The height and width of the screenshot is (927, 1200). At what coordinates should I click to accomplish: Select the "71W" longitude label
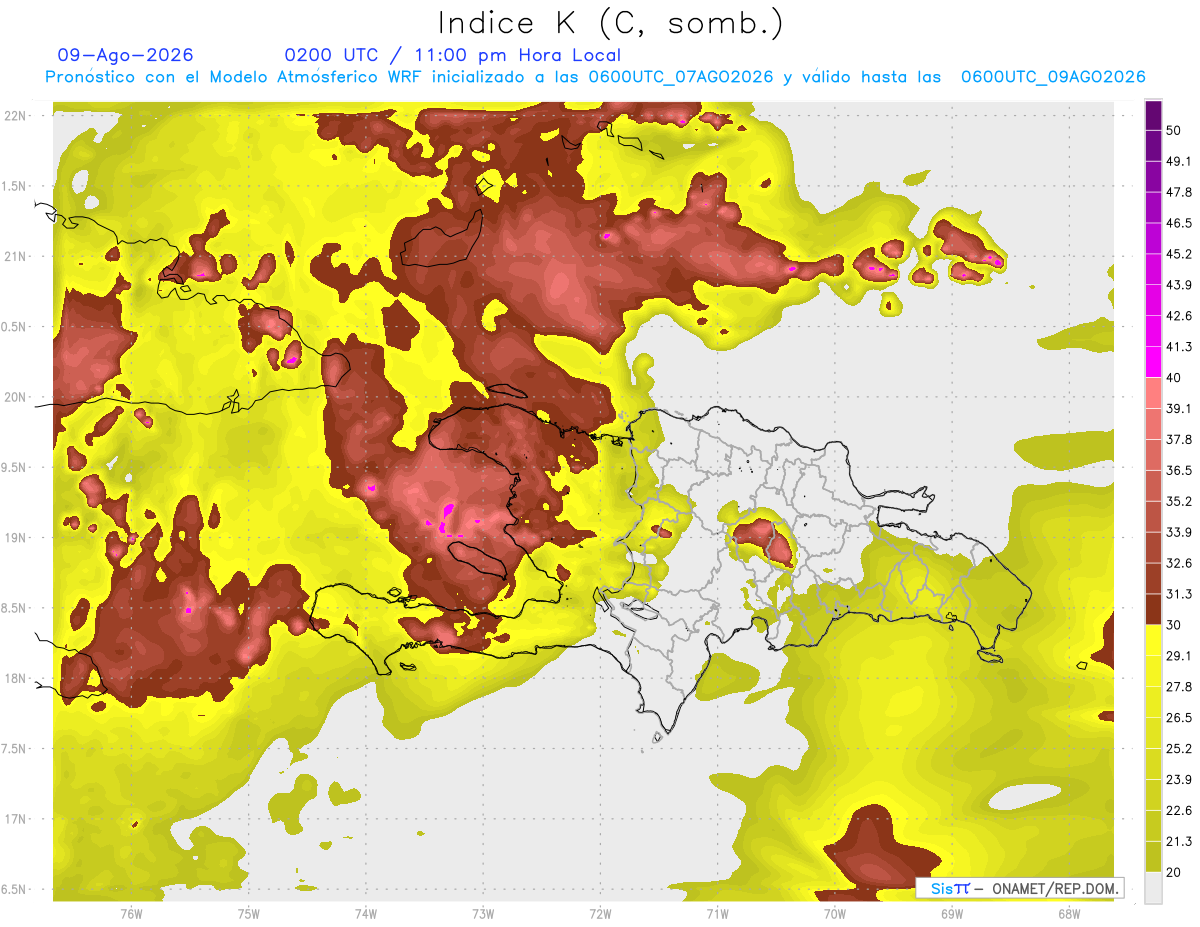[x=717, y=914]
